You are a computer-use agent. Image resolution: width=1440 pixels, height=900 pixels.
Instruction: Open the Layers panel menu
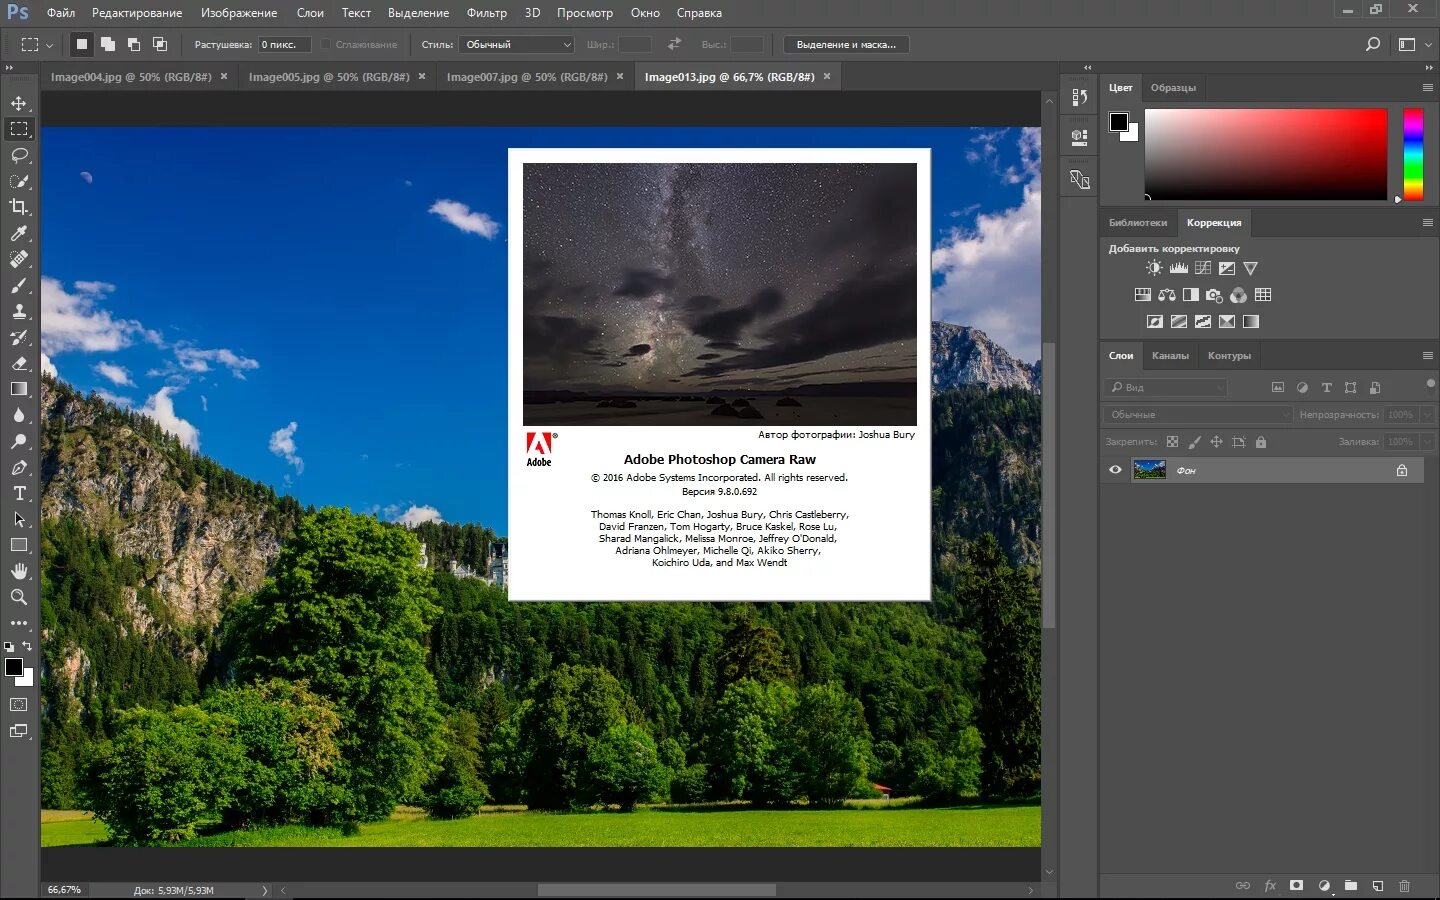[1428, 356]
